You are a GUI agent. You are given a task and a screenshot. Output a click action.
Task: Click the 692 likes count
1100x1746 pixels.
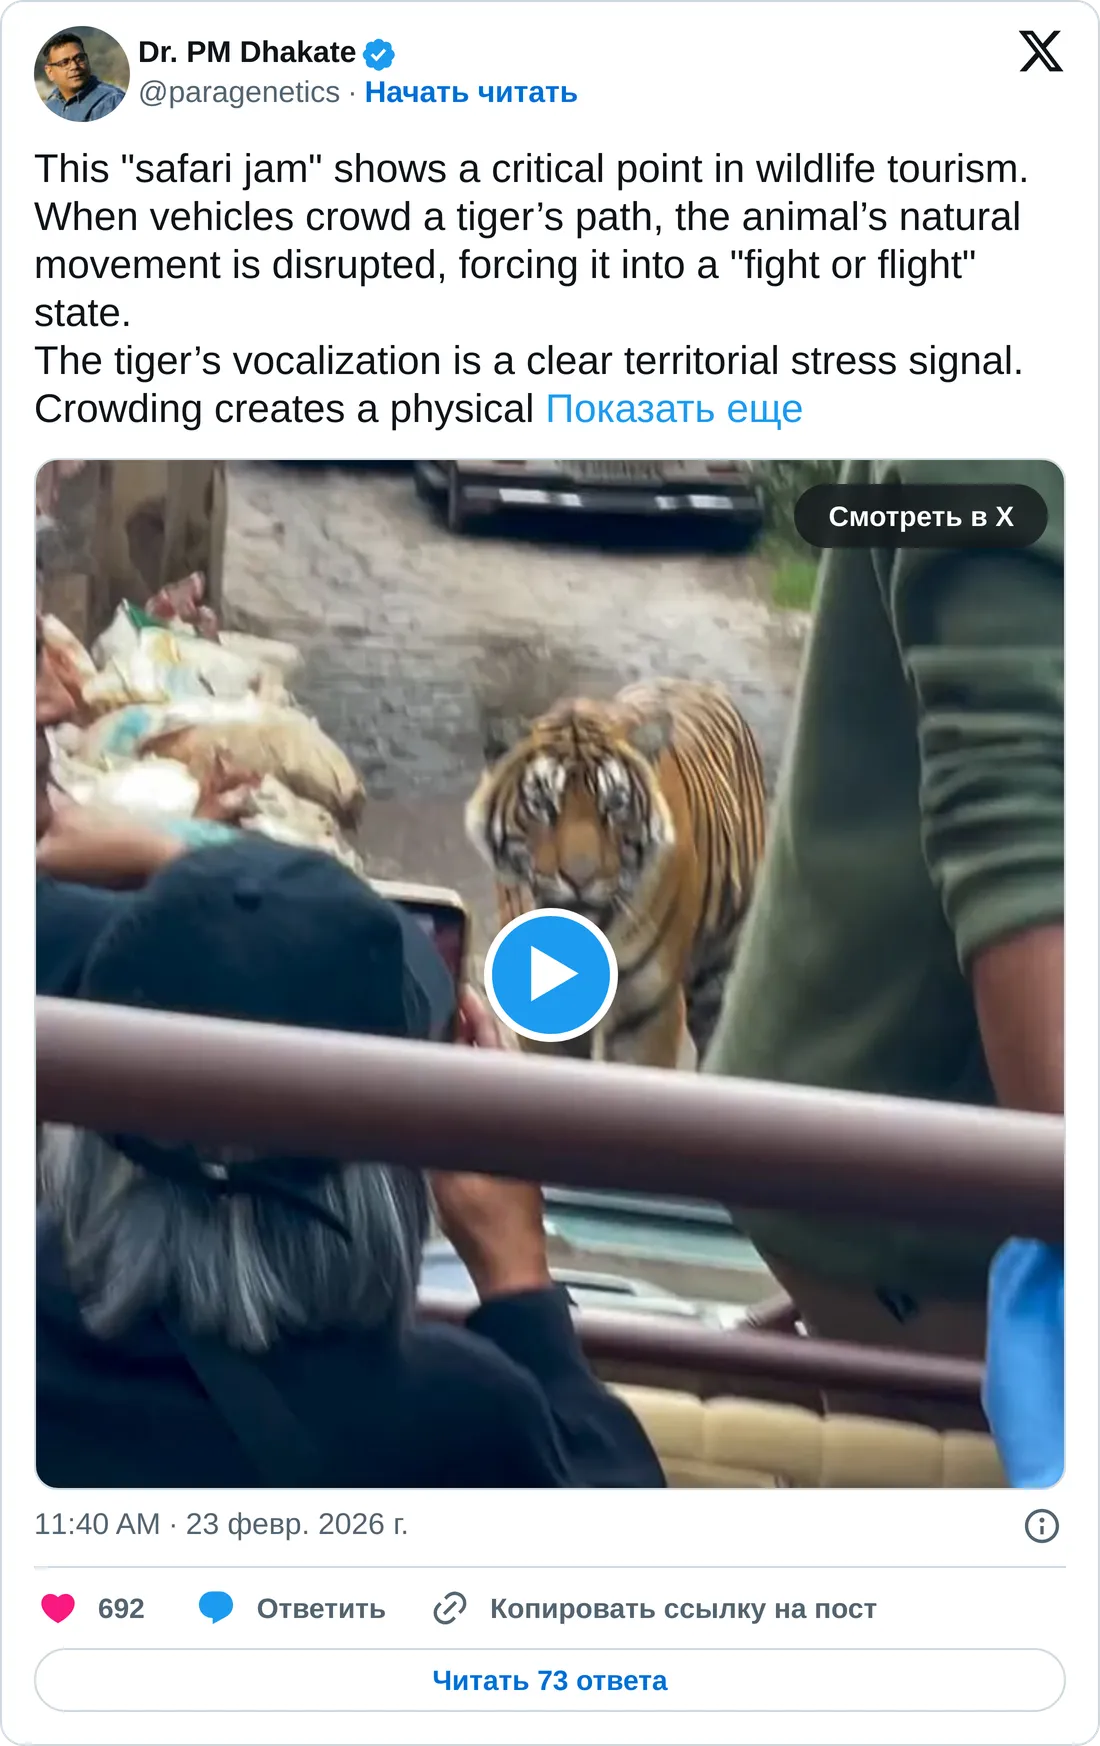121,1608
